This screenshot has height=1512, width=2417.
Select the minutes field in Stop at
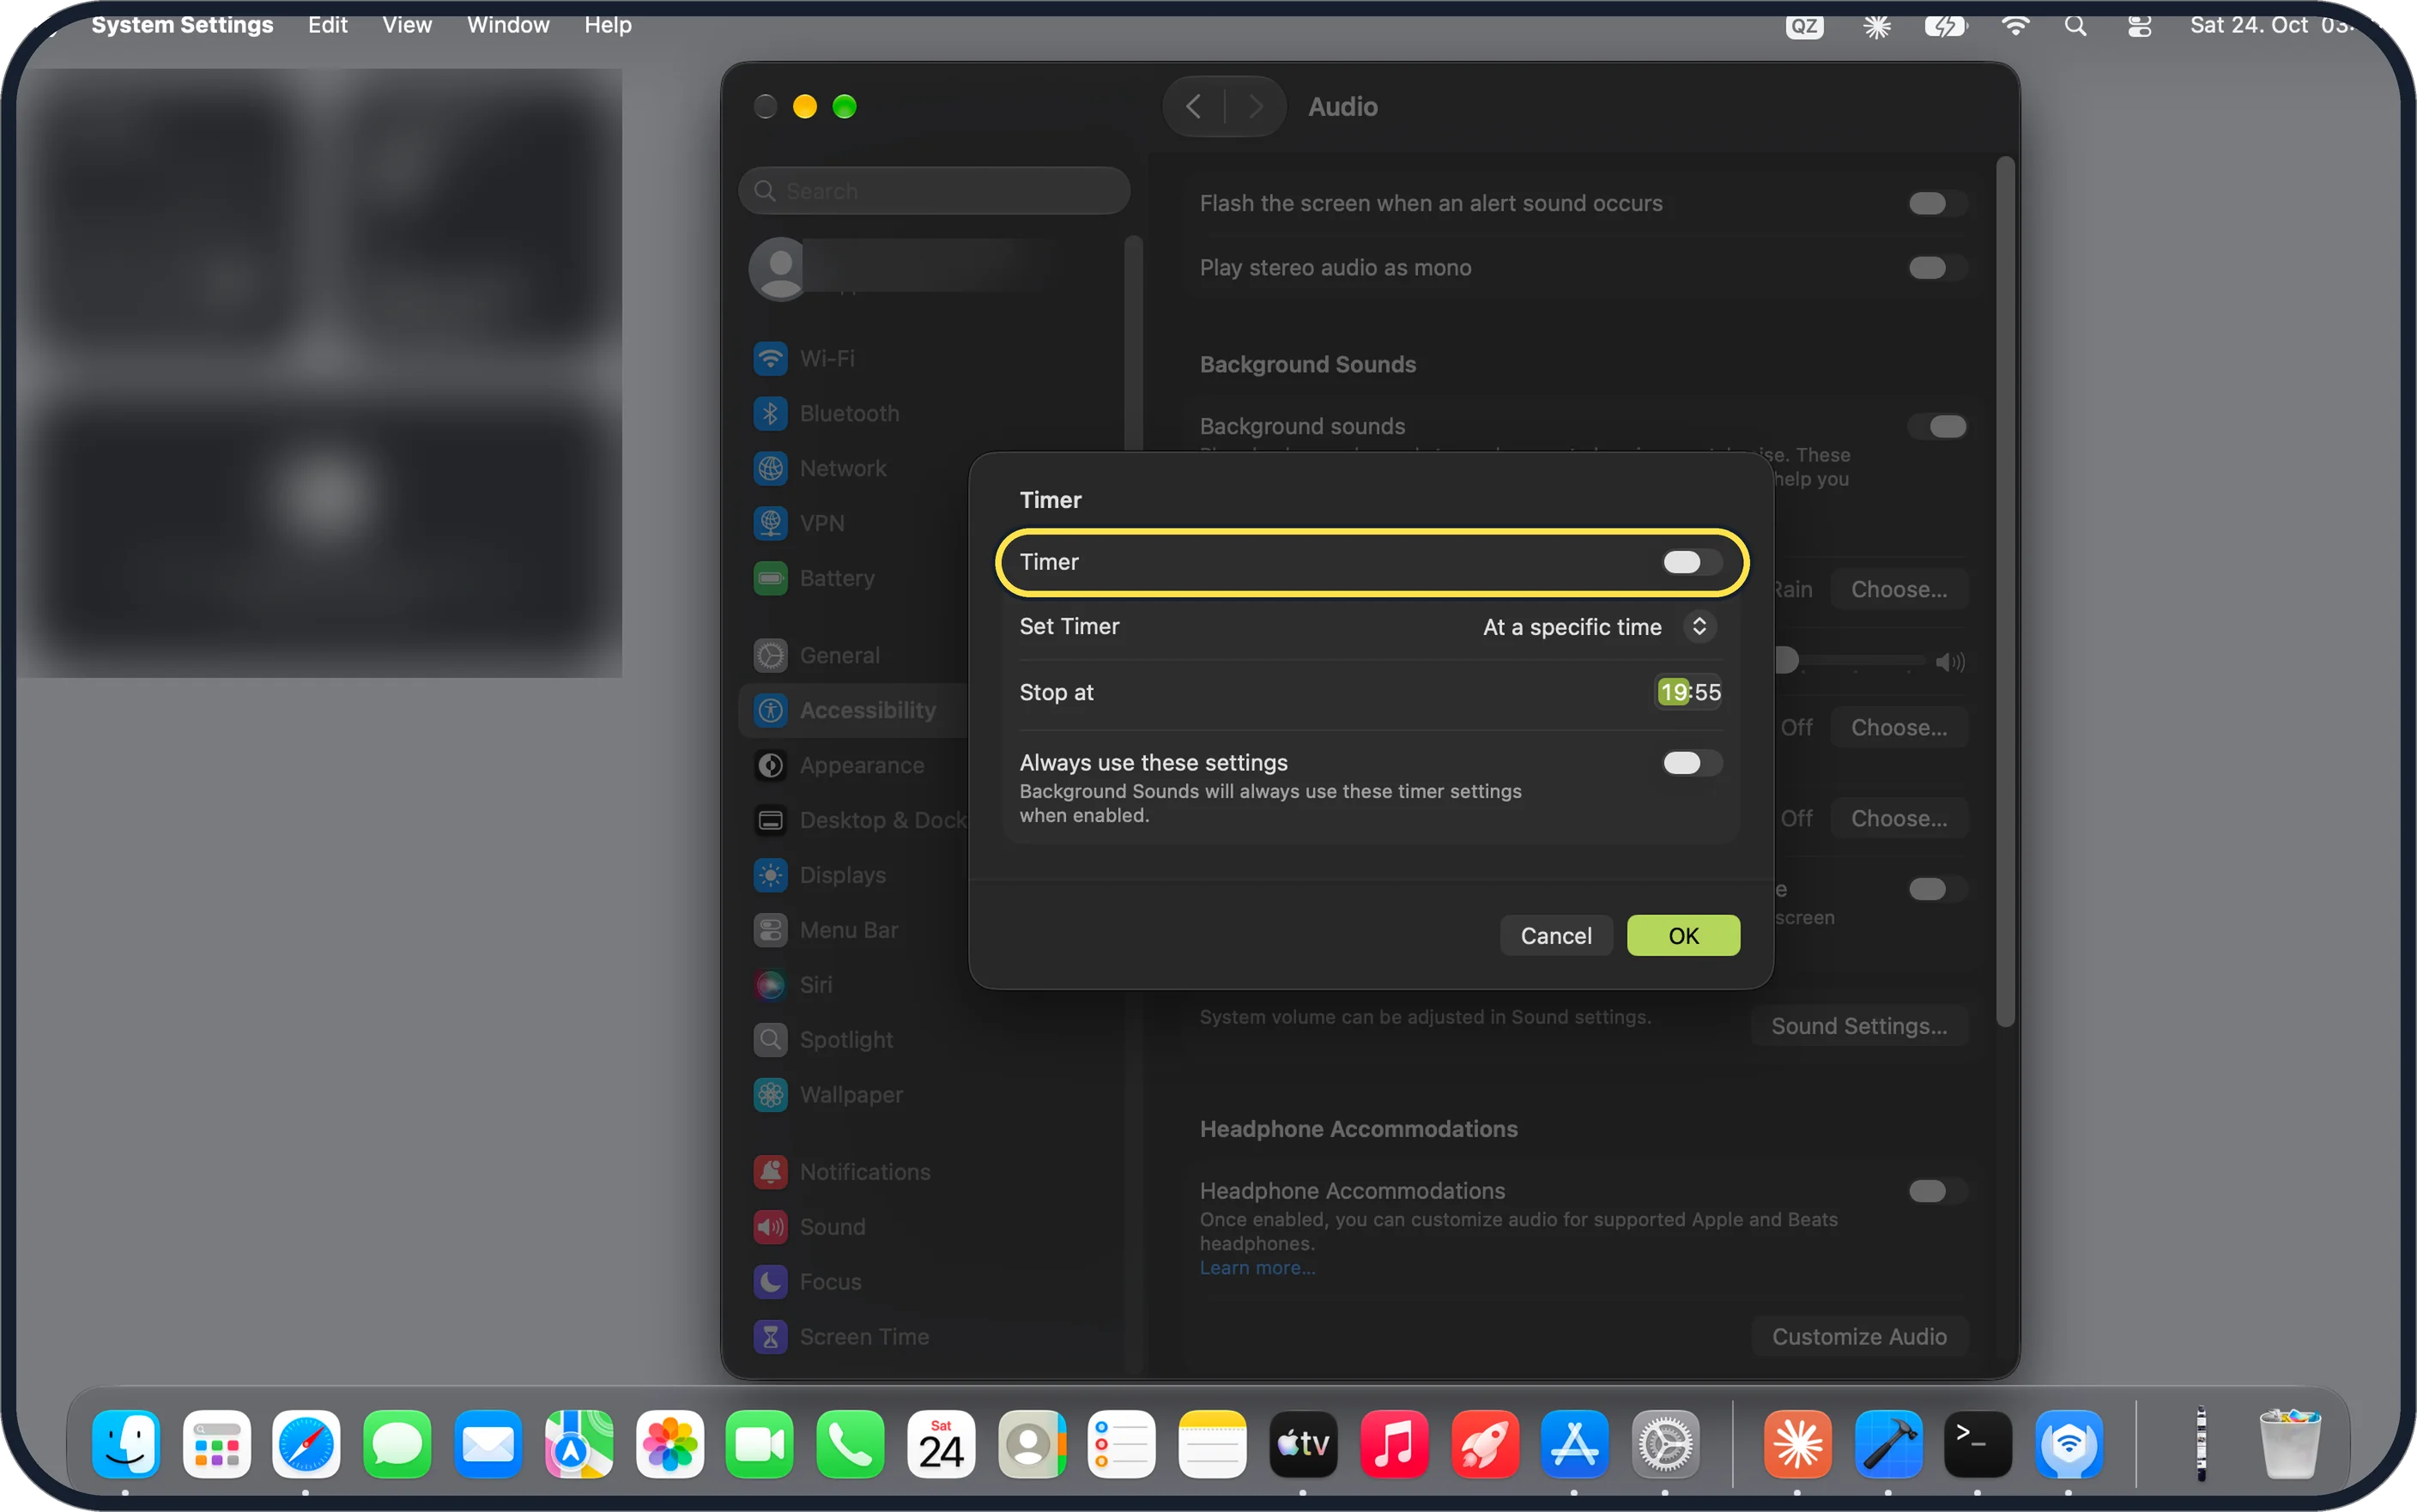coord(1707,692)
